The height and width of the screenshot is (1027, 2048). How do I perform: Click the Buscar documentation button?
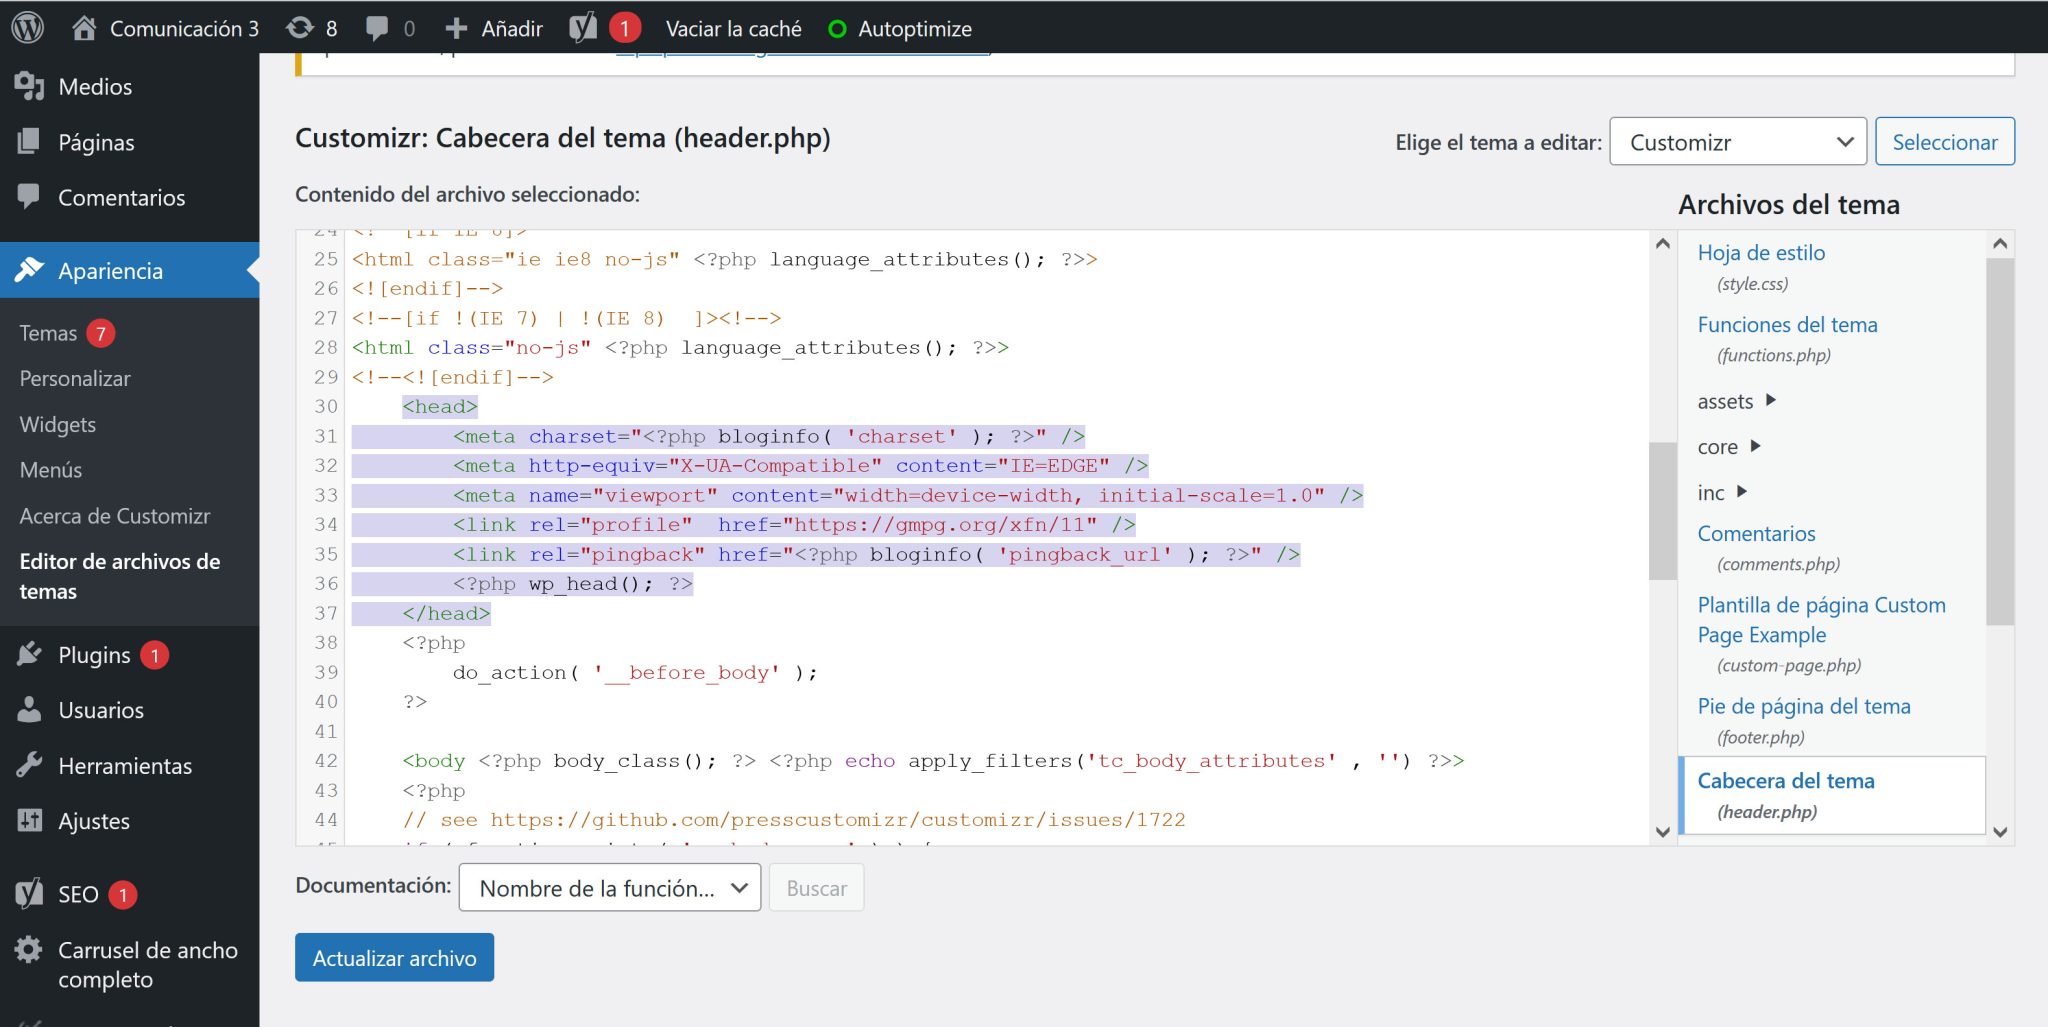(816, 888)
